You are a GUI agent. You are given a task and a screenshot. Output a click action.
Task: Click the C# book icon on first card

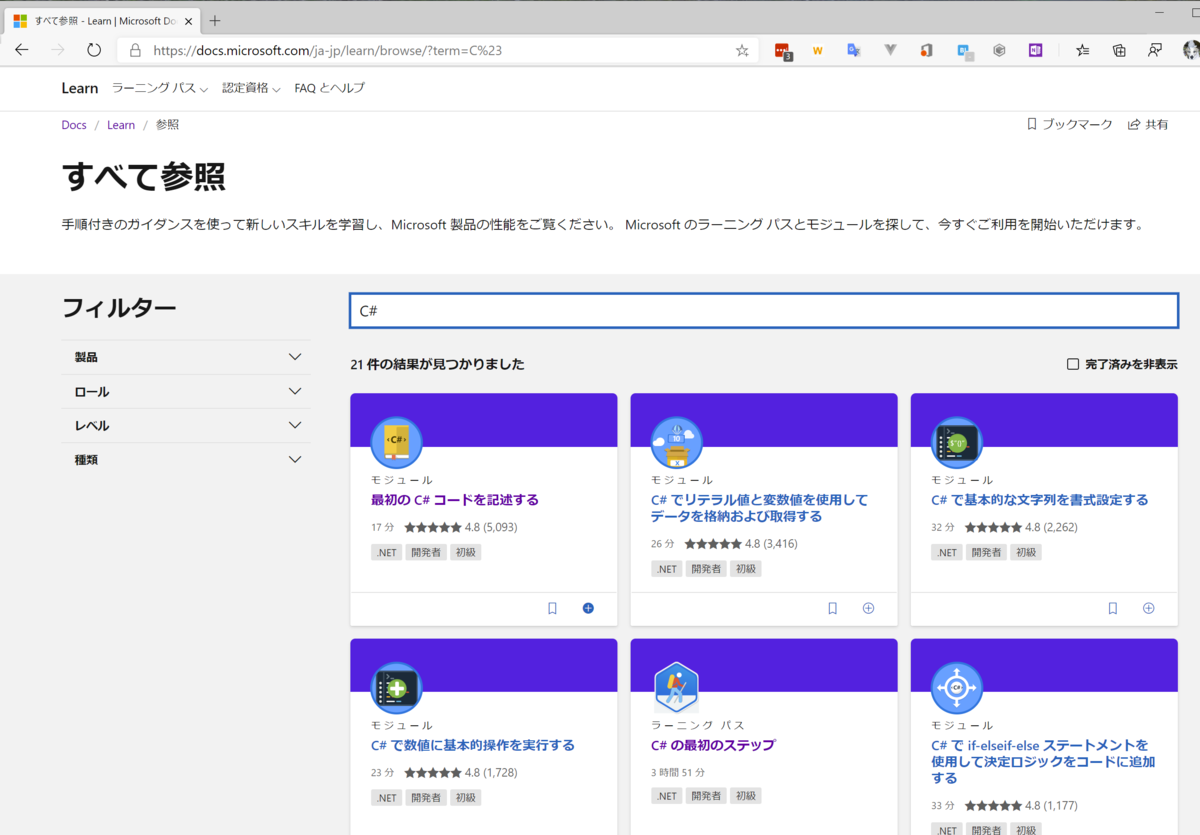pos(396,442)
